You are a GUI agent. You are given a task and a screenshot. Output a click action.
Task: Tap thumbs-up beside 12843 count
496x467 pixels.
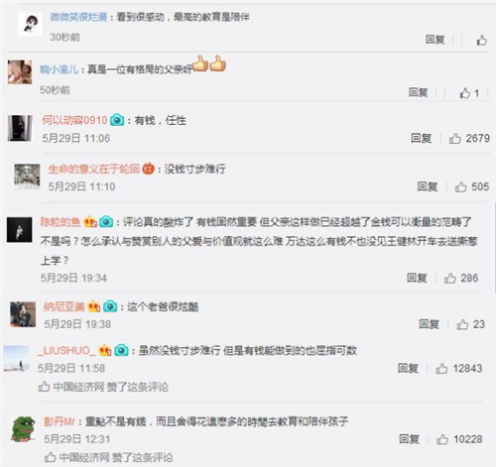[x=442, y=368]
